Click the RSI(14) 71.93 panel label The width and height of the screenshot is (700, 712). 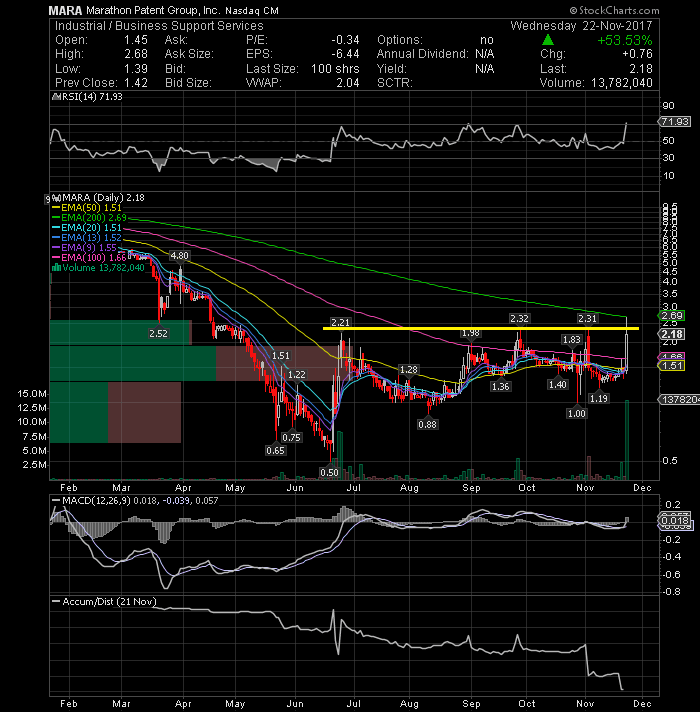click(x=92, y=97)
